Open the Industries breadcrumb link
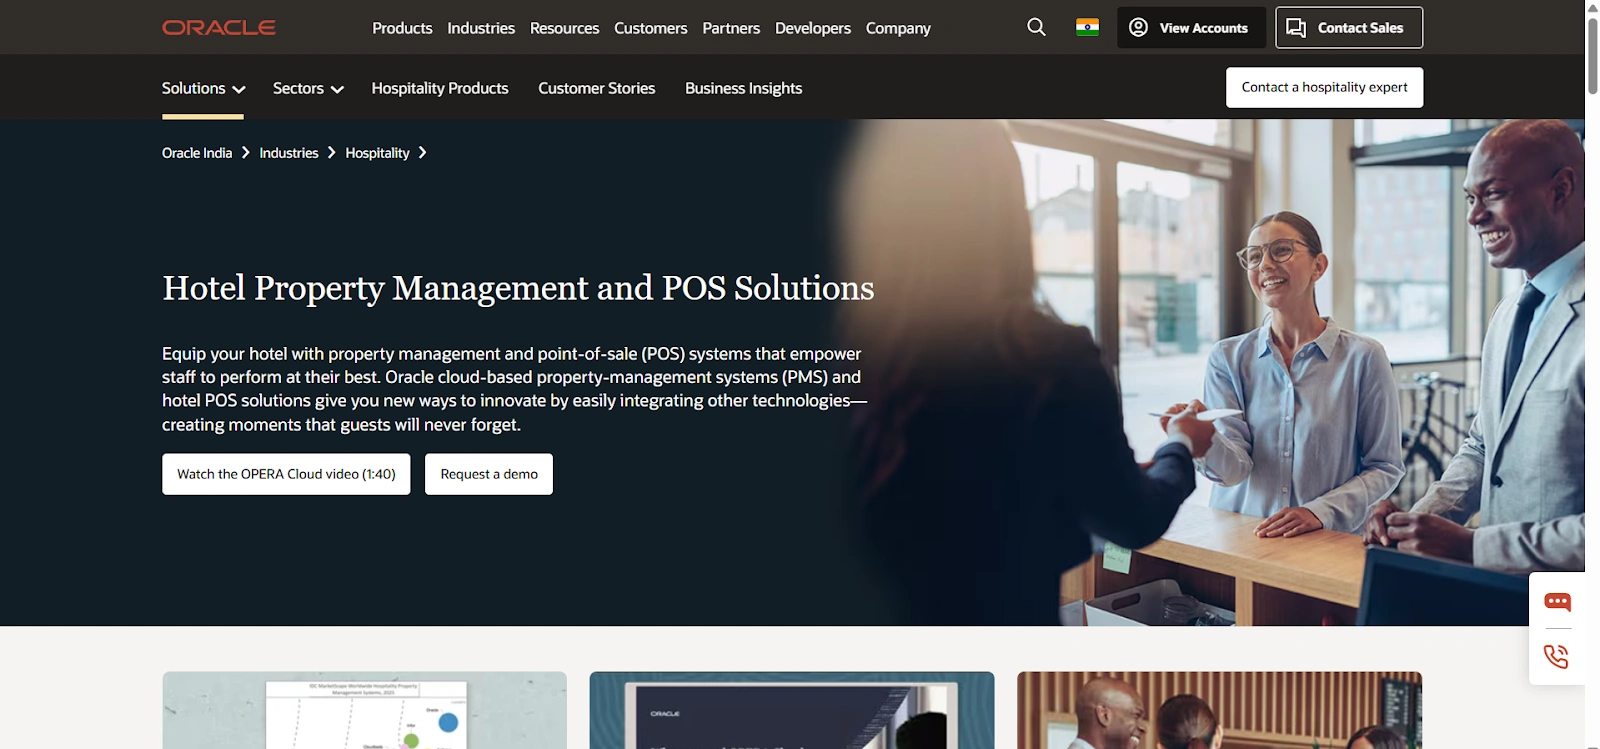This screenshot has width=1600, height=749. tap(289, 153)
